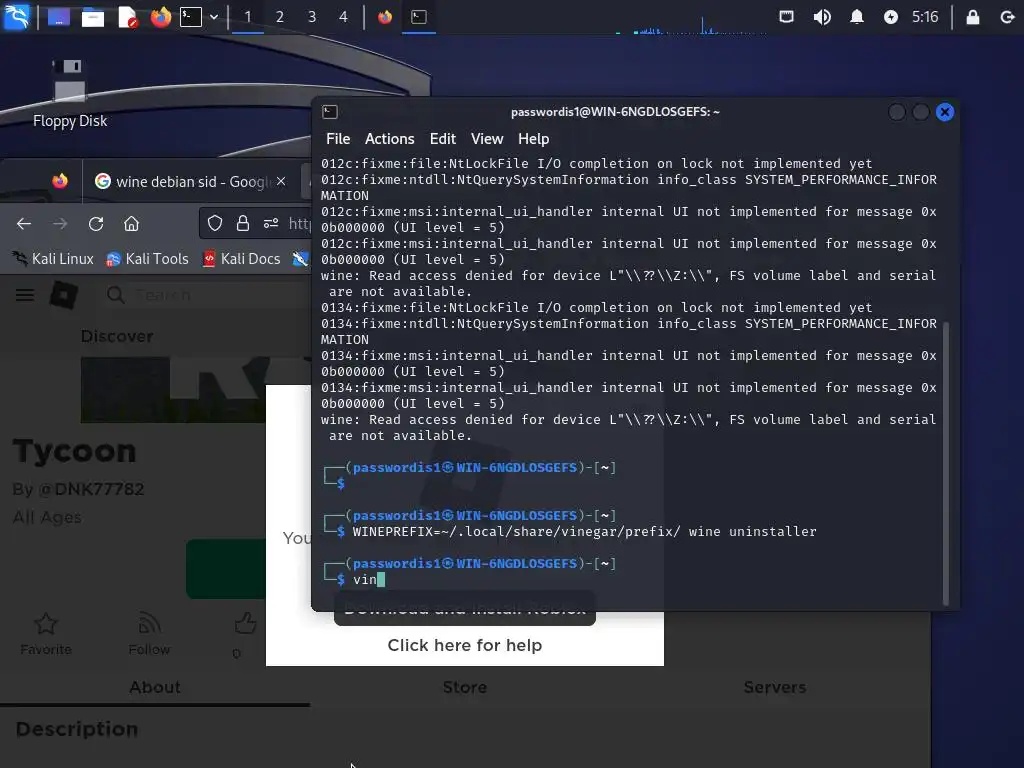The image size is (1024, 768).
Task: Switch to the About tab
Action: coord(155,688)
